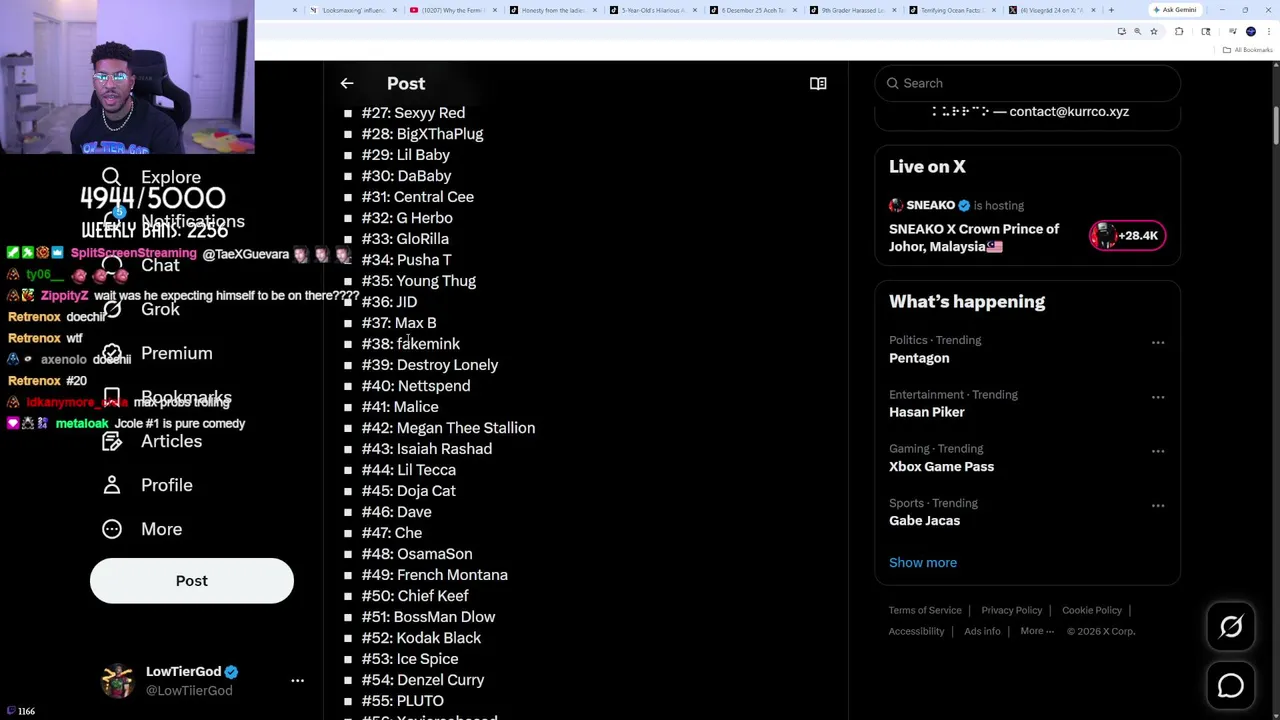
Task: Open the Chrome three-dot menu
Action: pyautogui.click(x=1269, y=31)
